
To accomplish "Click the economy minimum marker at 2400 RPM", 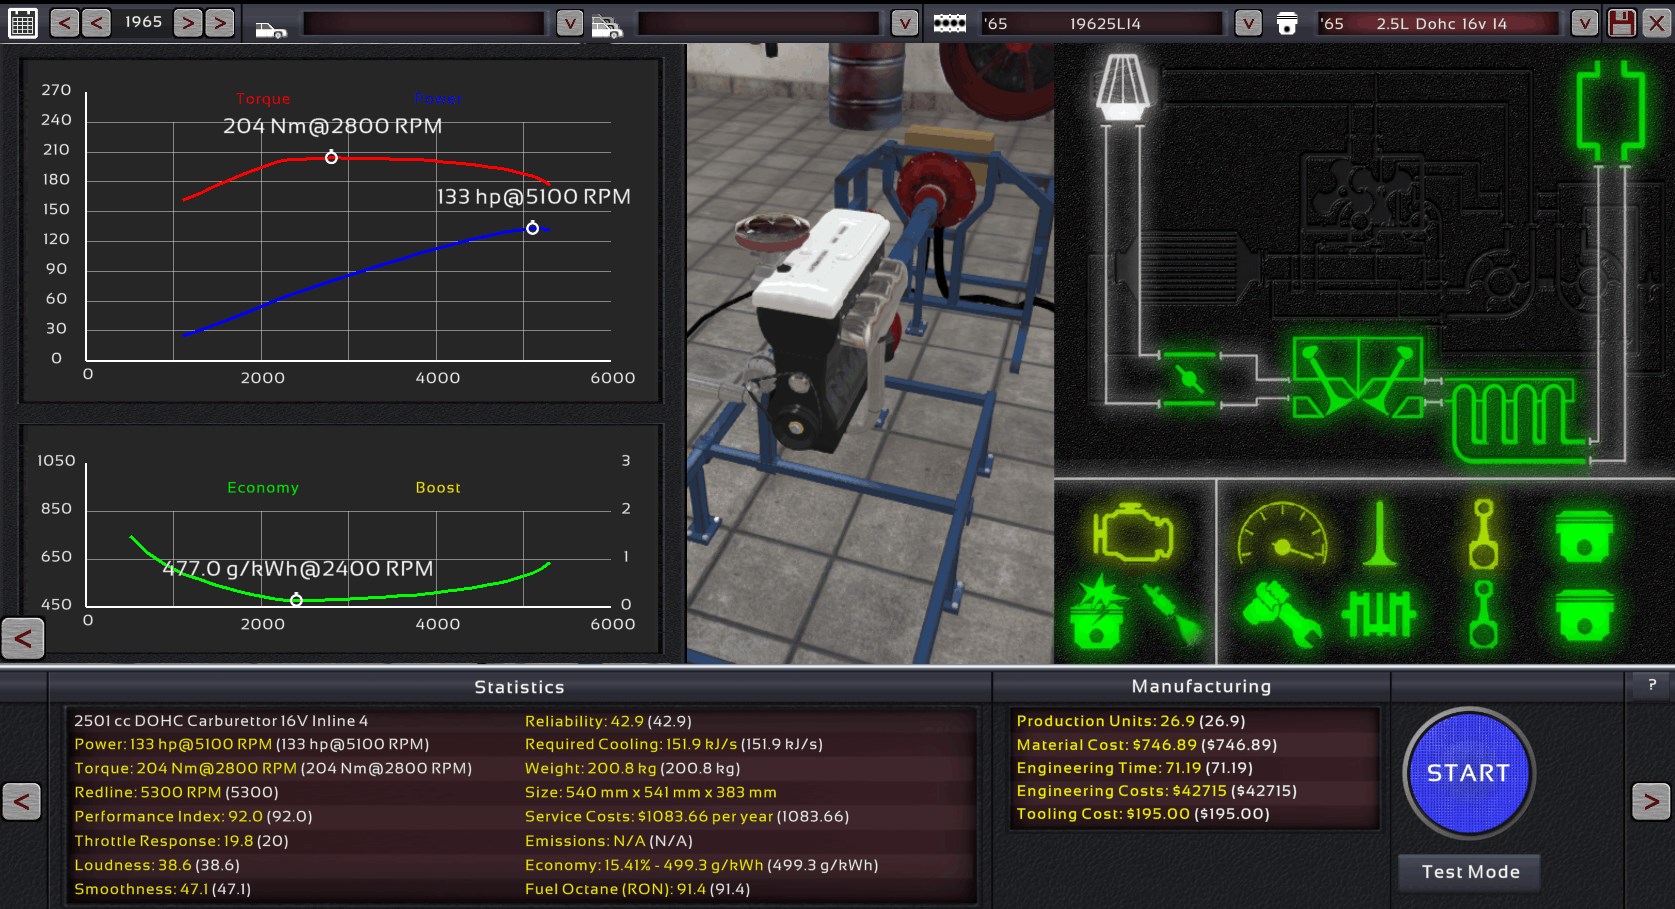I will (x=296, y=600).
